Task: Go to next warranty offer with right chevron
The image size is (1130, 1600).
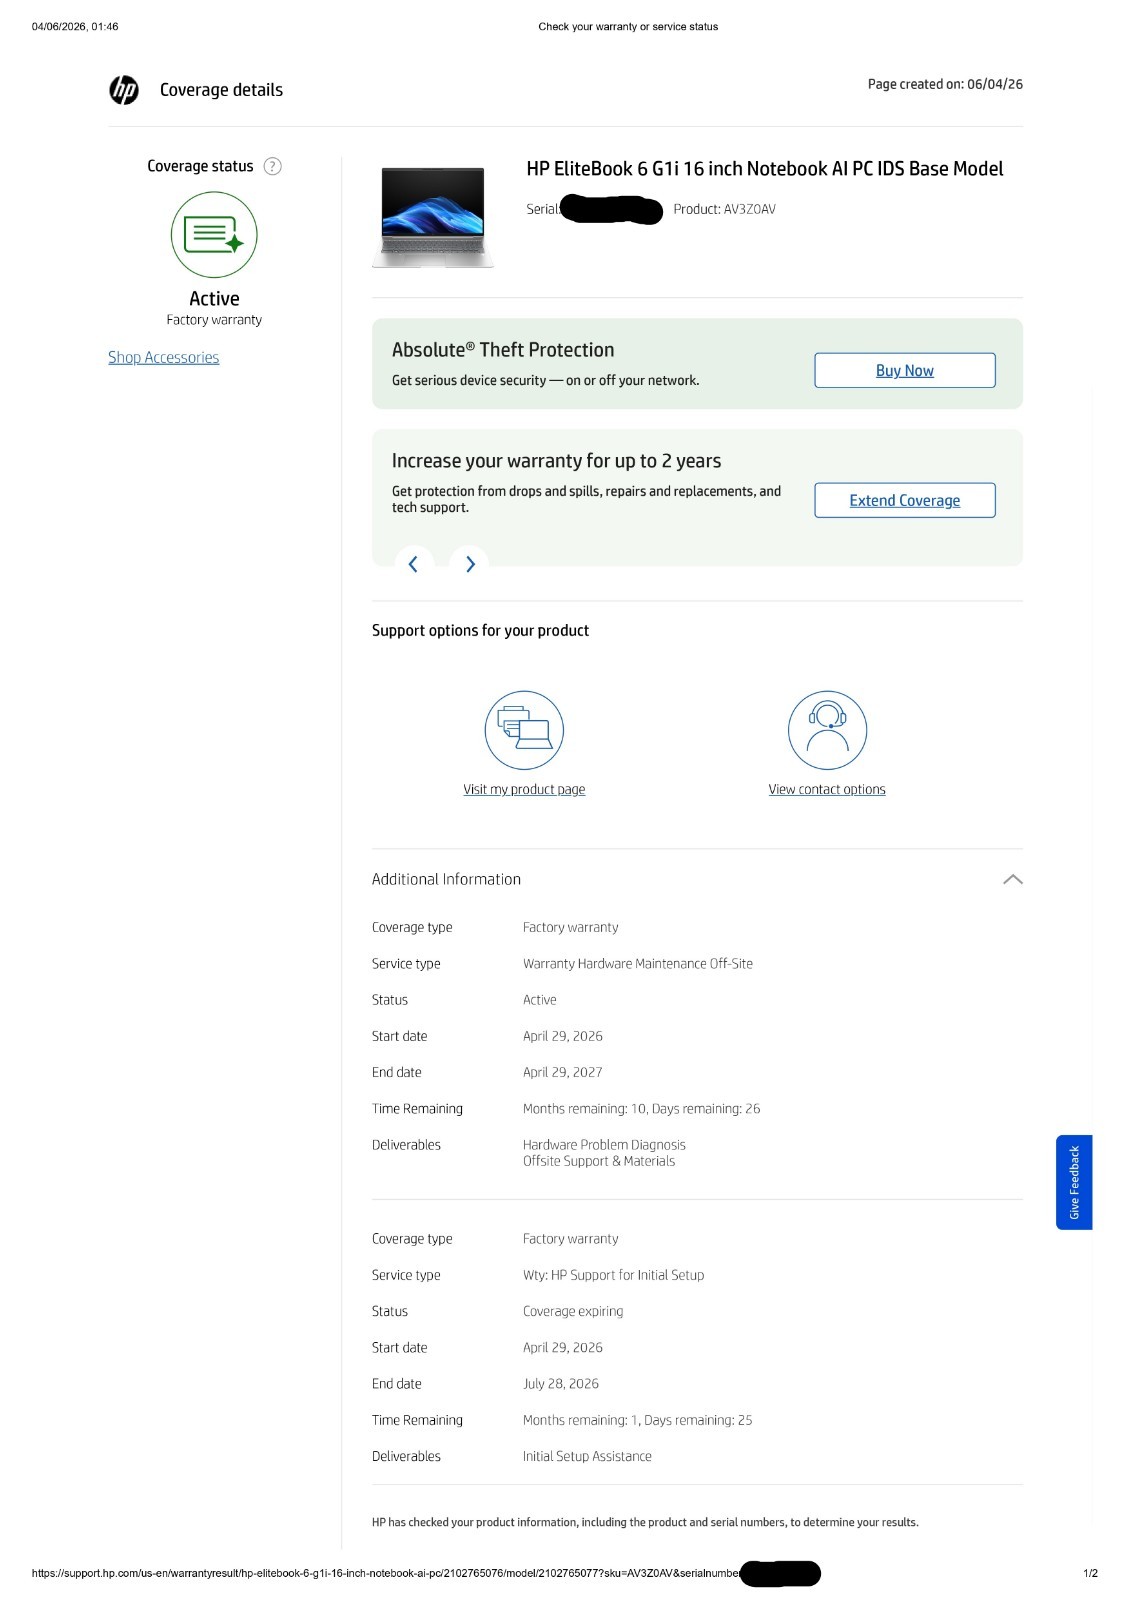Action: point(470,564)
